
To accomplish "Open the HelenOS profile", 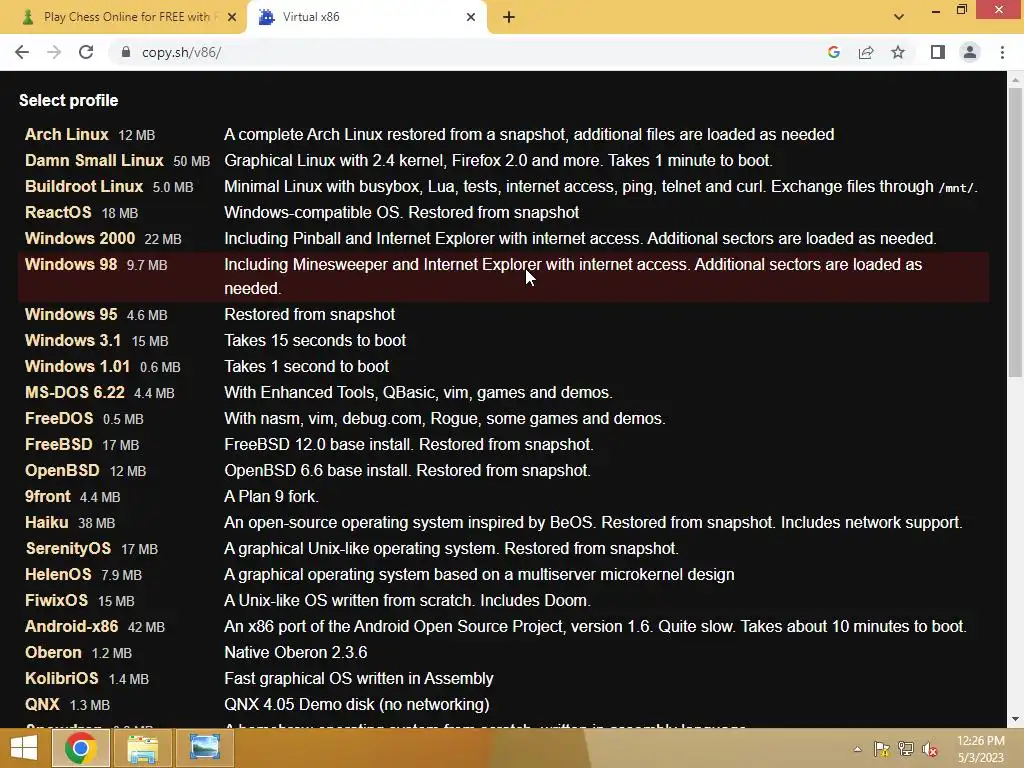I will [x=58, y=575].
